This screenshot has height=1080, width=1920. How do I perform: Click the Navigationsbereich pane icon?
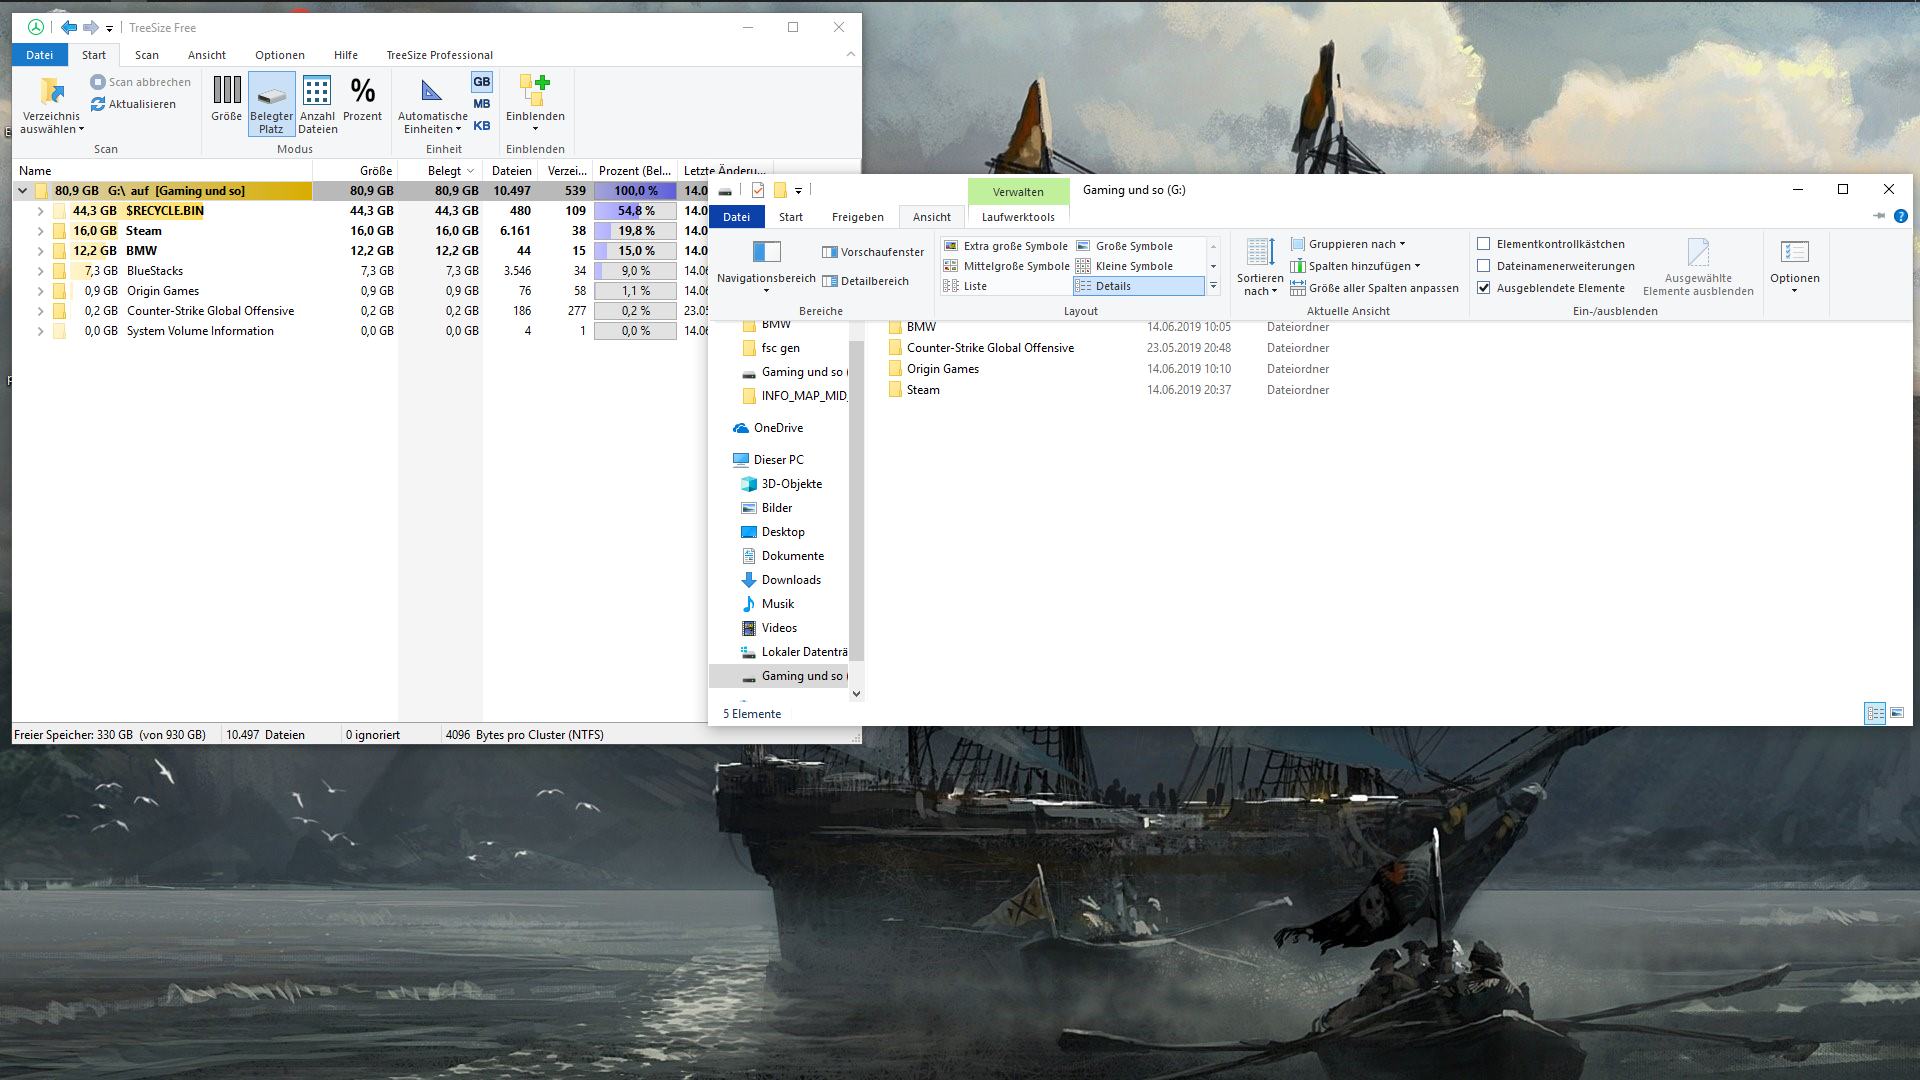766,252
